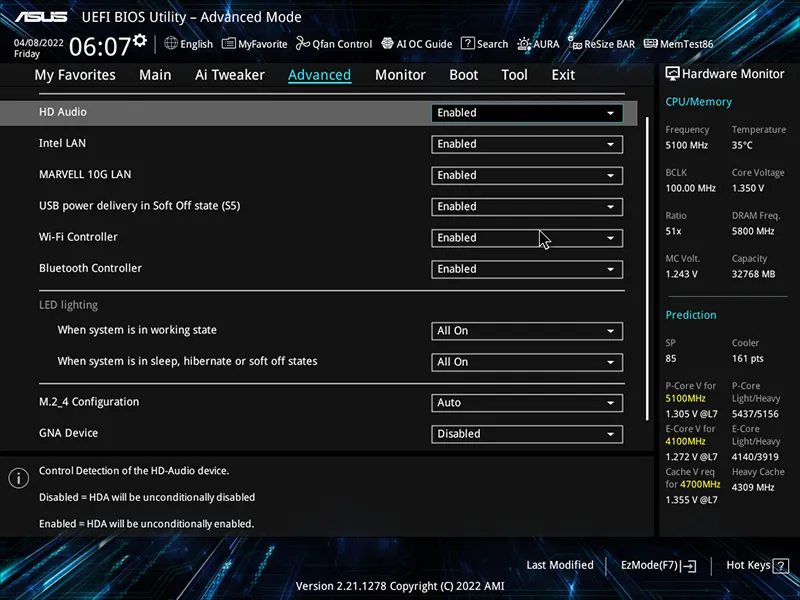Screen dimensions: 800x600
Task: Launch the MemTest86 icon
Action: coord(651,43)
